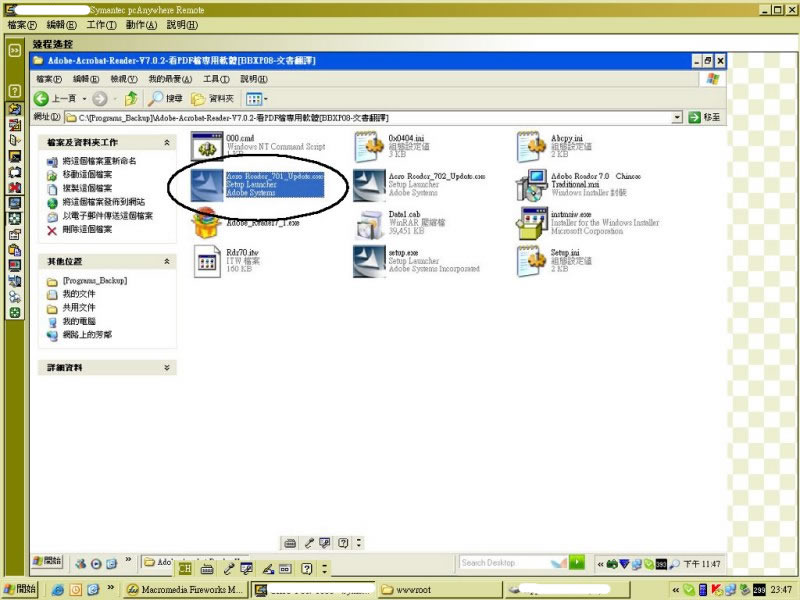
Task: Click the green arrow beside Search Desktop
Action: pos(577,562)
